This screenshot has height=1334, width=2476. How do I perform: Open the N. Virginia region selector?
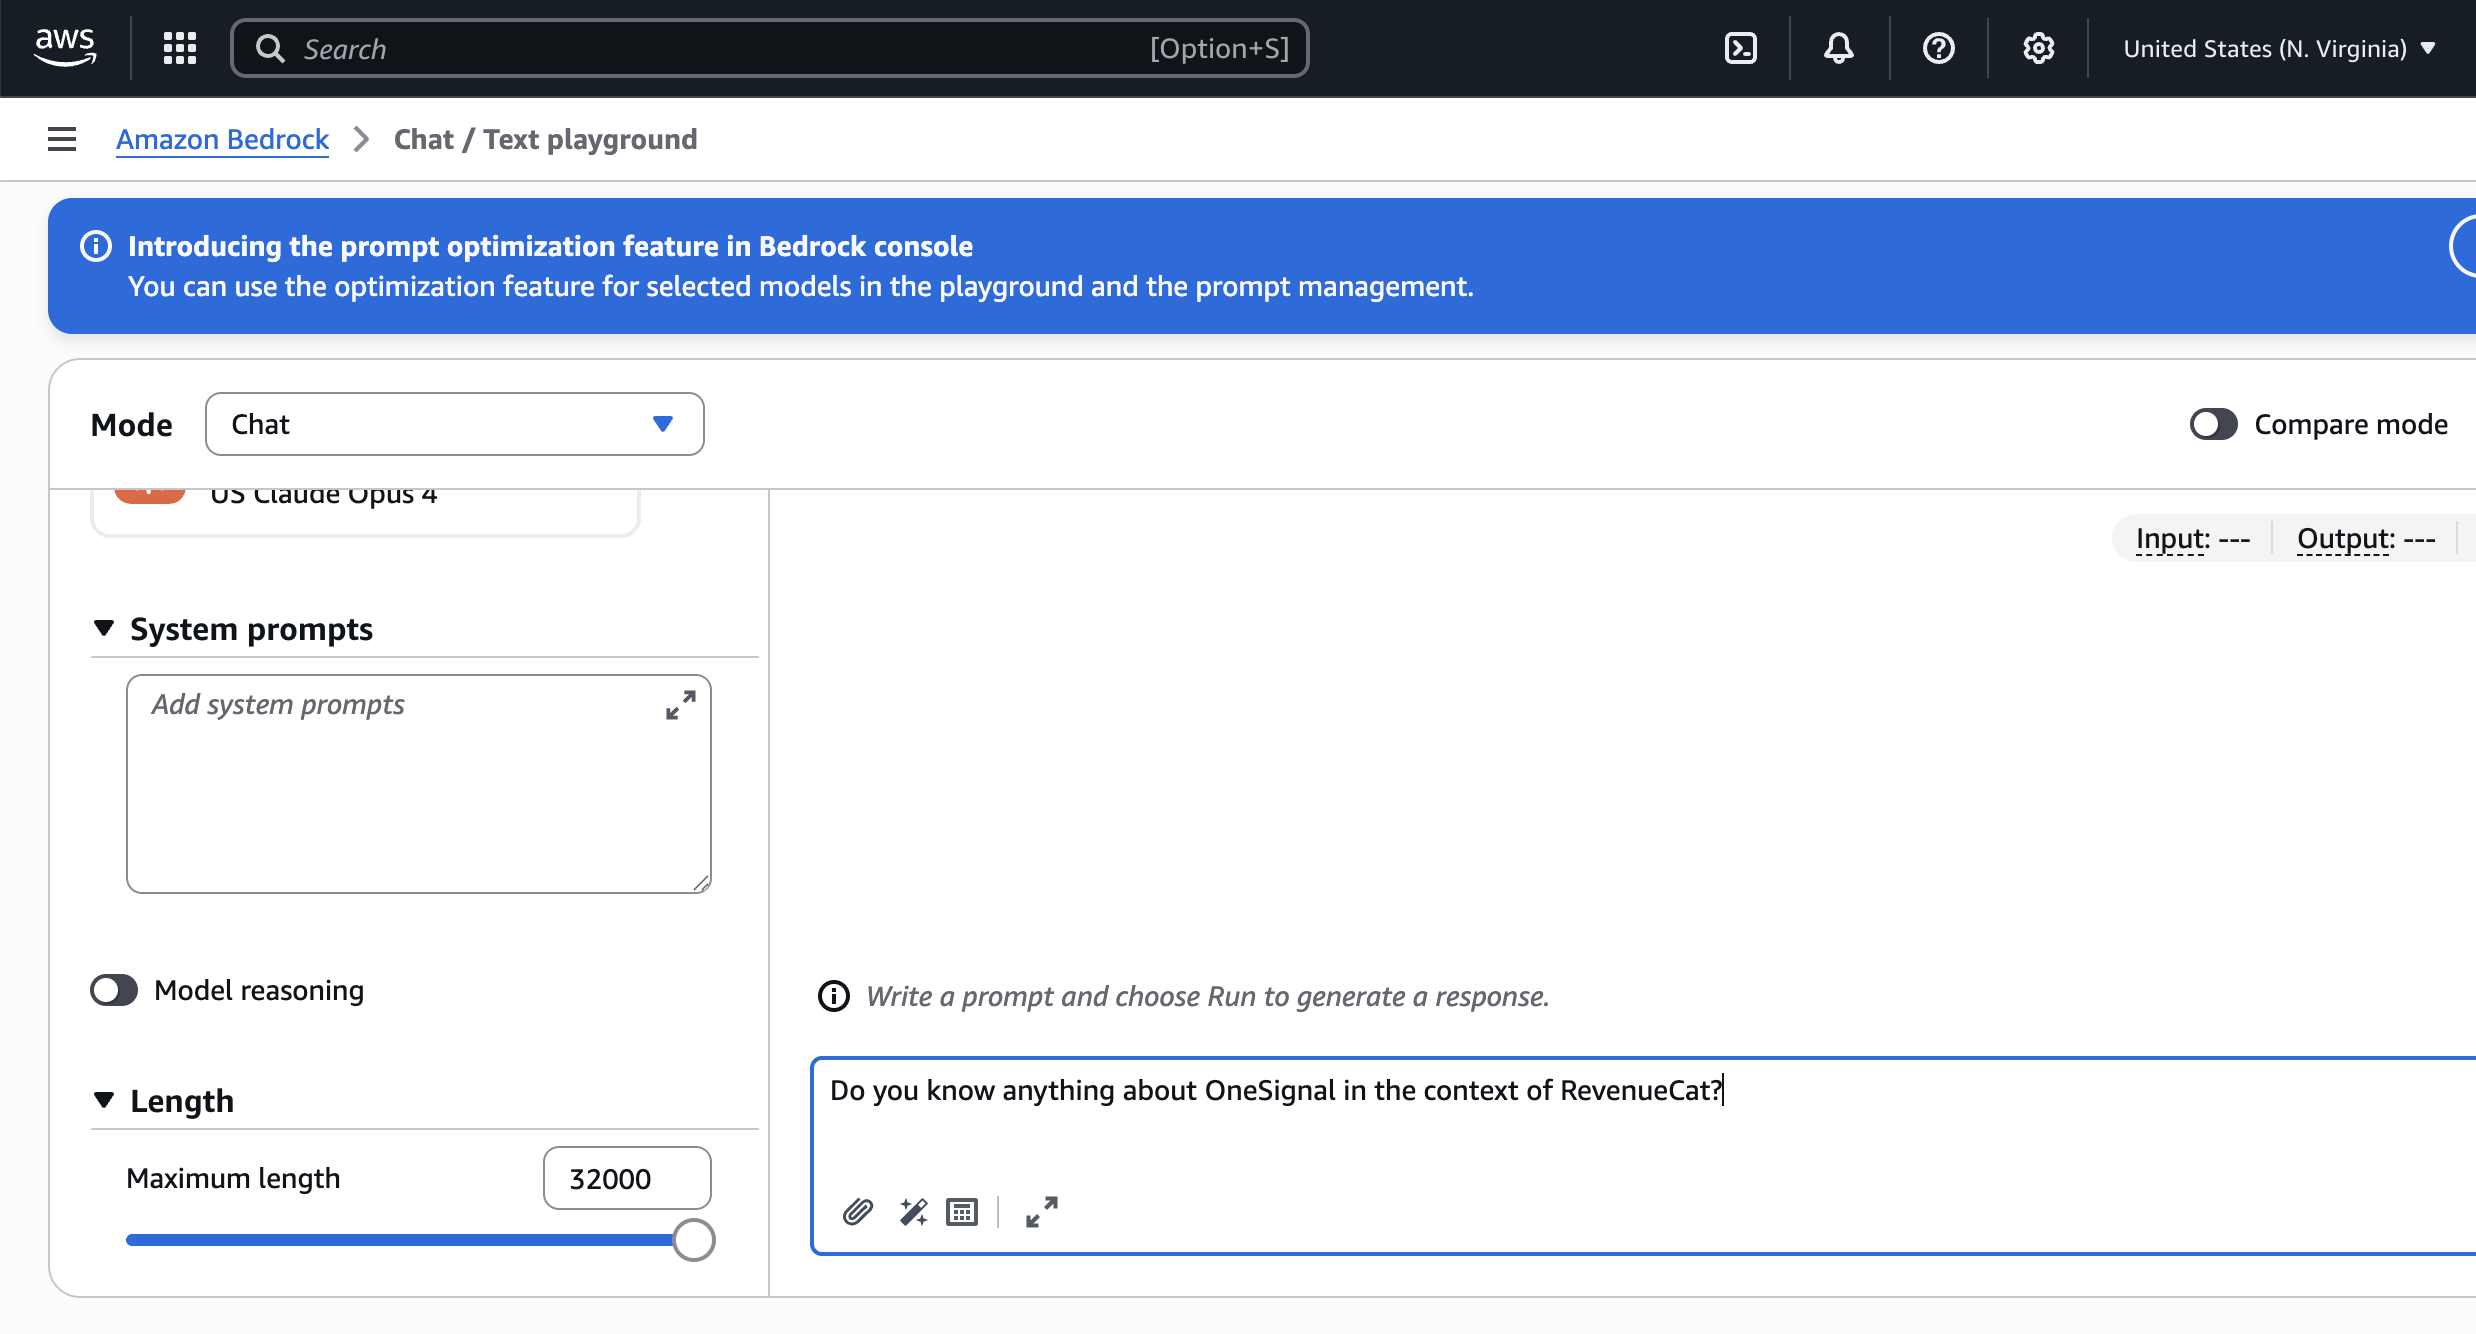[2278, 48]
